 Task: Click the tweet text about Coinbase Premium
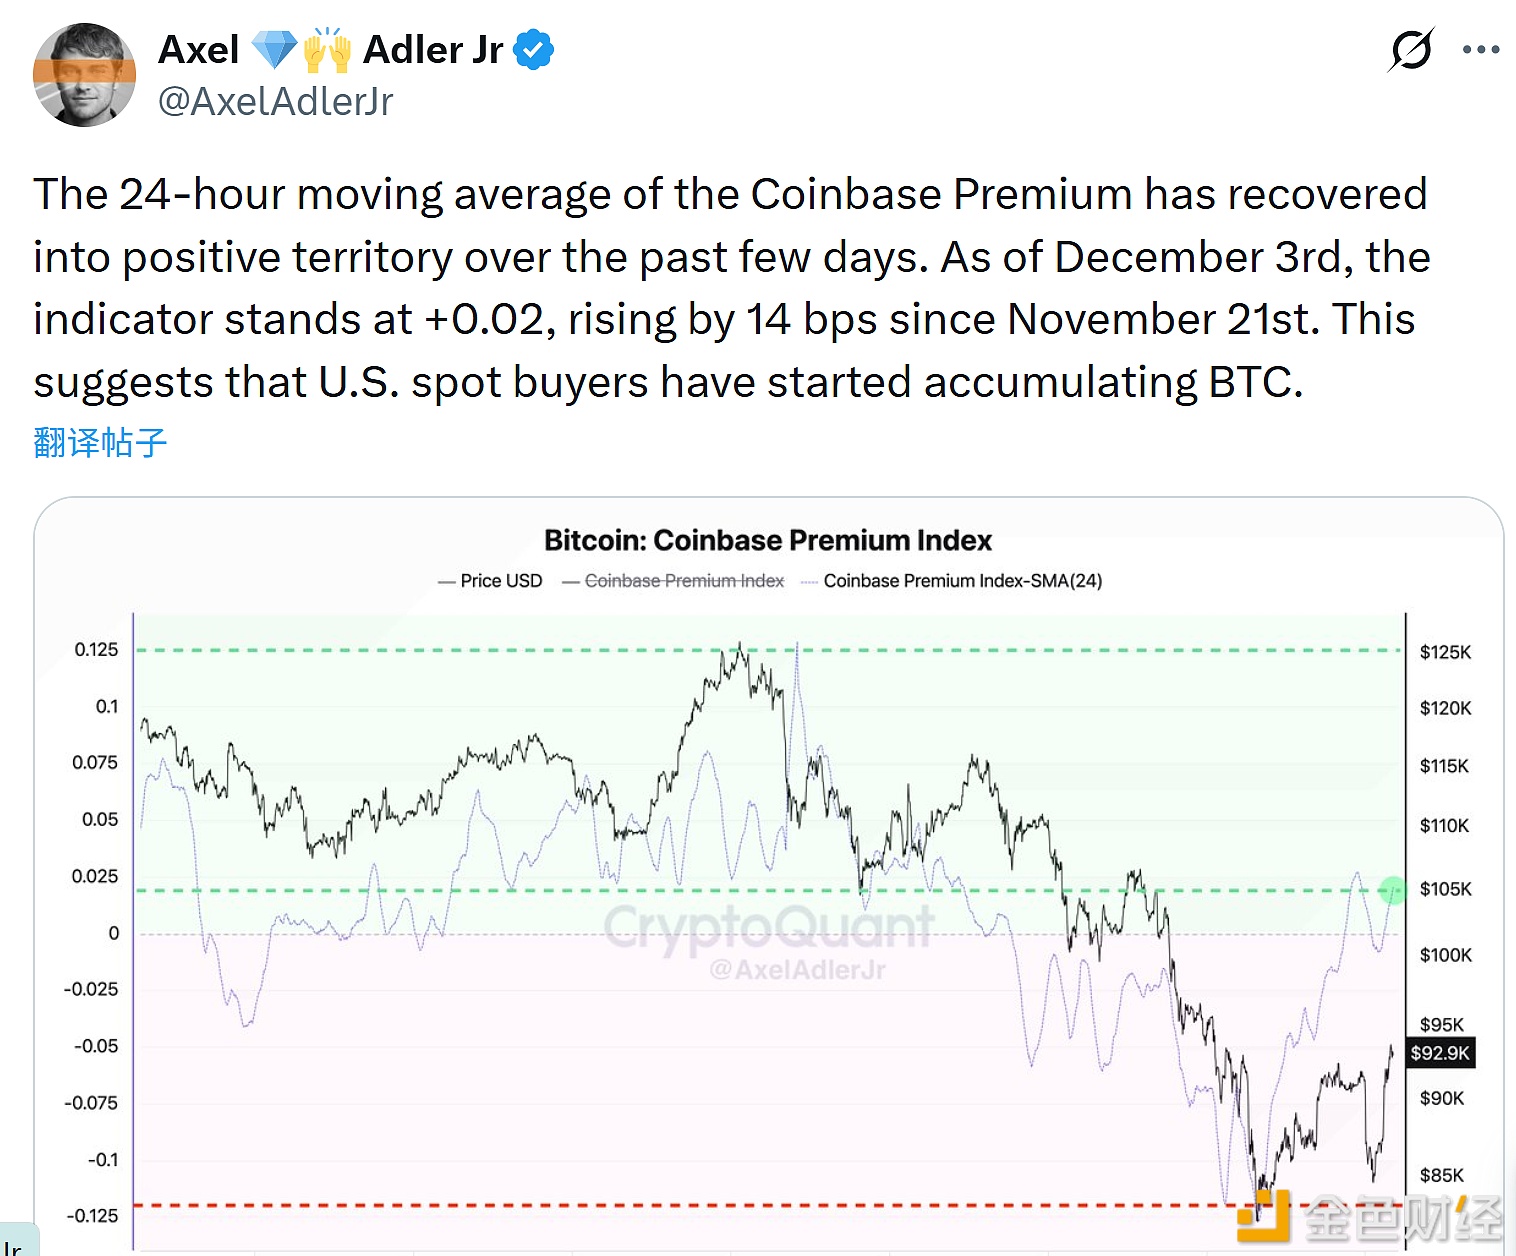(x=730, y=288)
